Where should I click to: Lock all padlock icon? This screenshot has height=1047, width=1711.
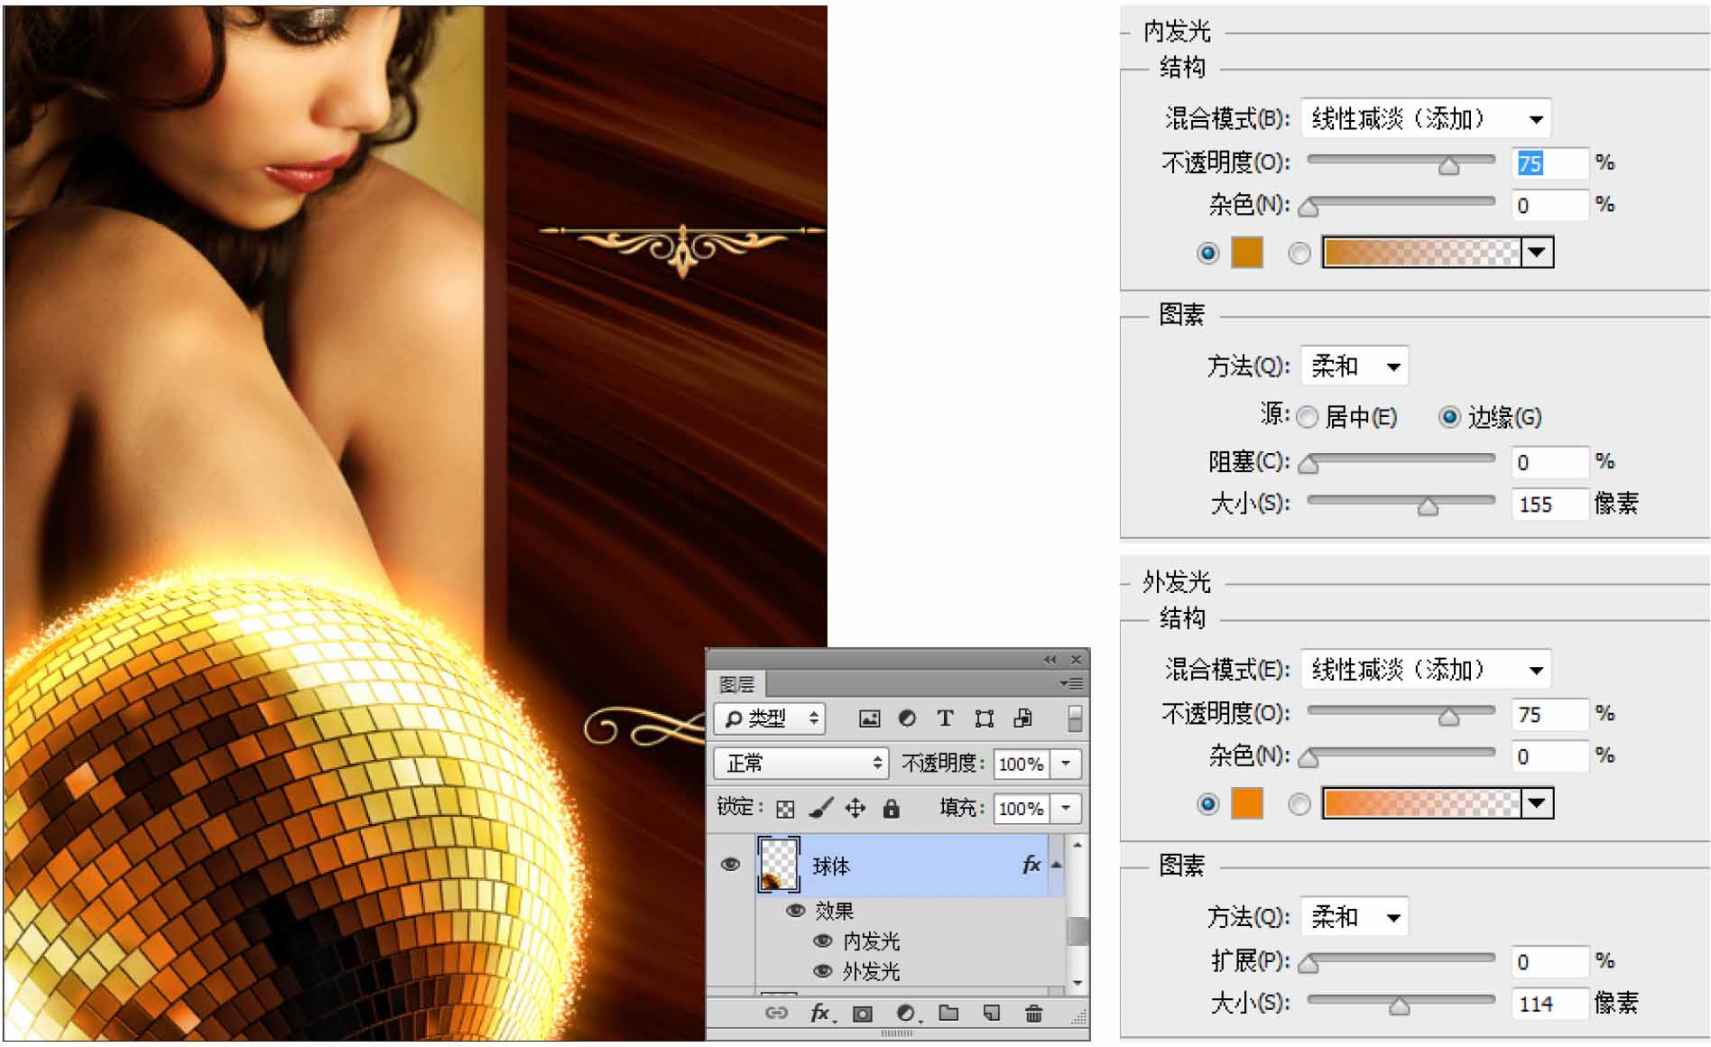[891, 808]
